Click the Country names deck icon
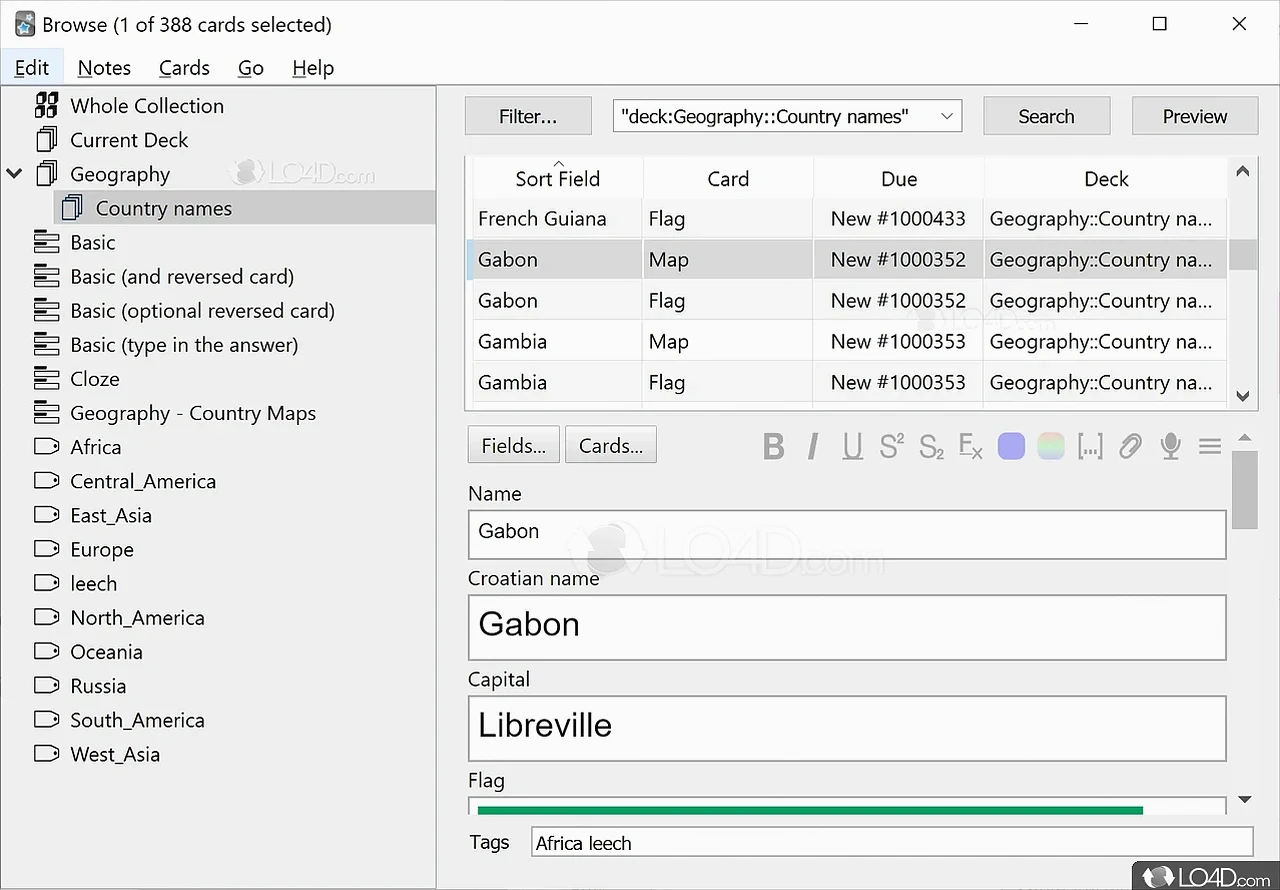 pos(72,208)
